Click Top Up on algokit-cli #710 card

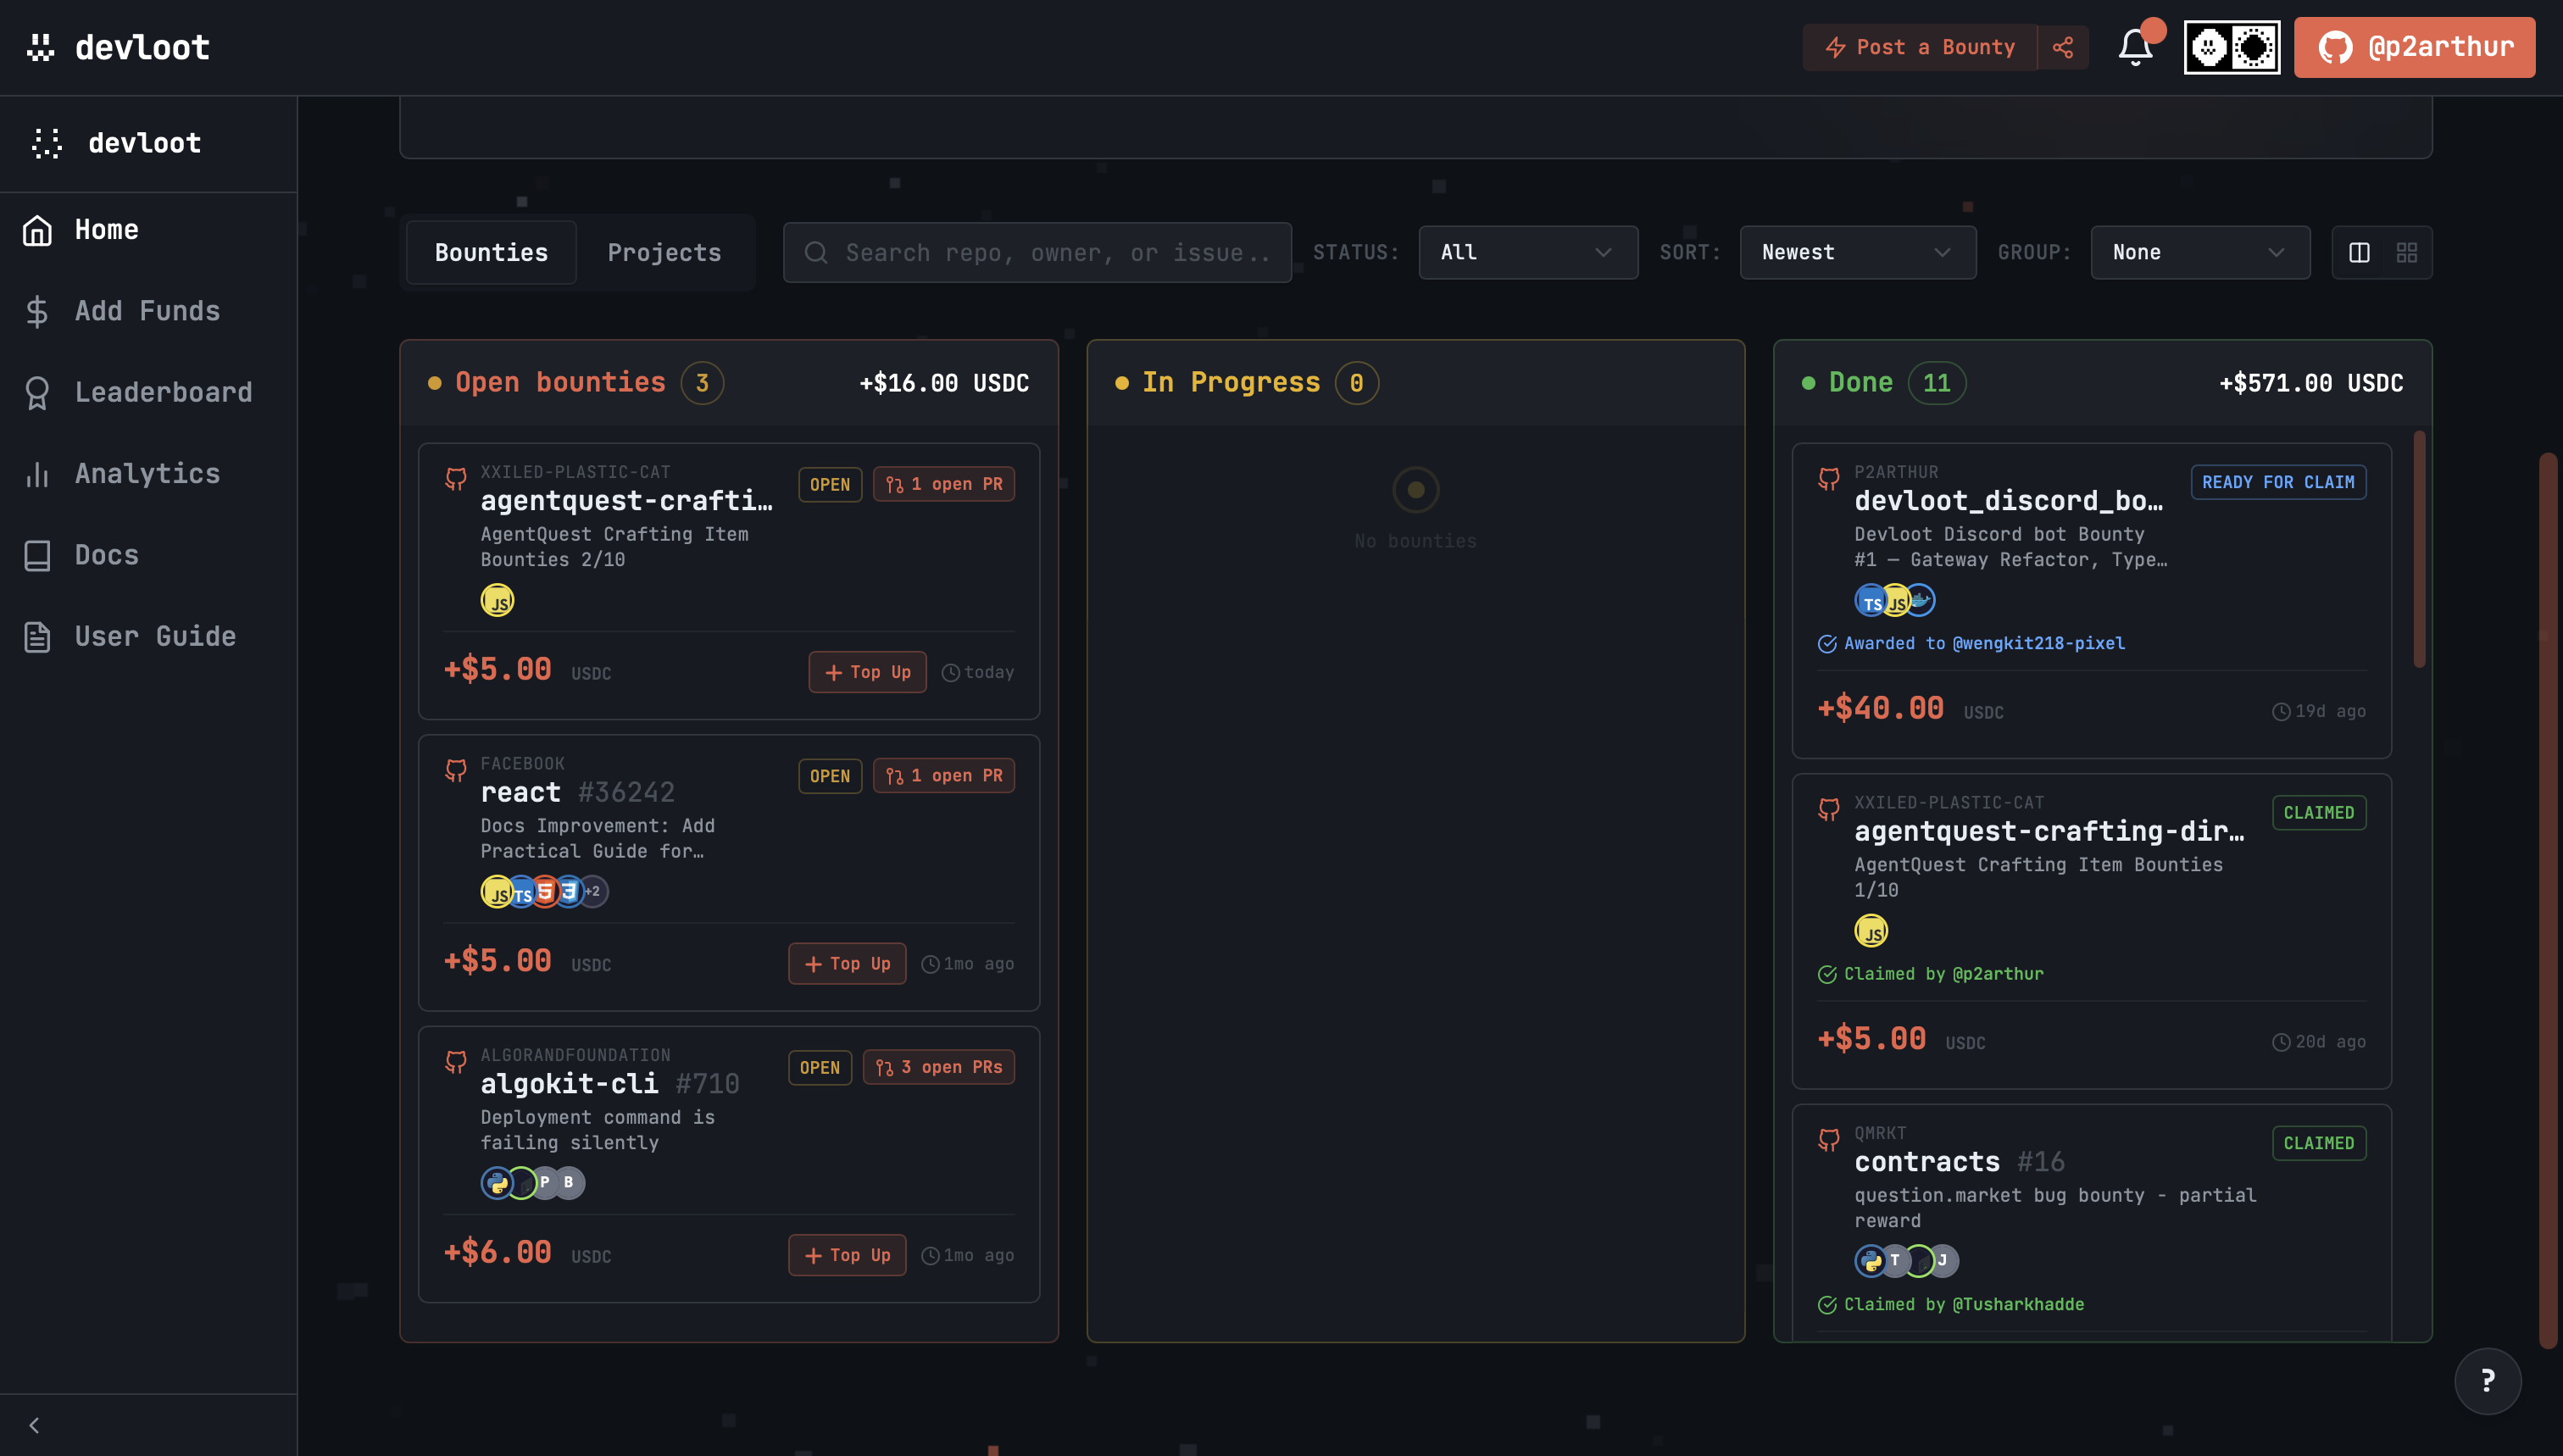847,1255
